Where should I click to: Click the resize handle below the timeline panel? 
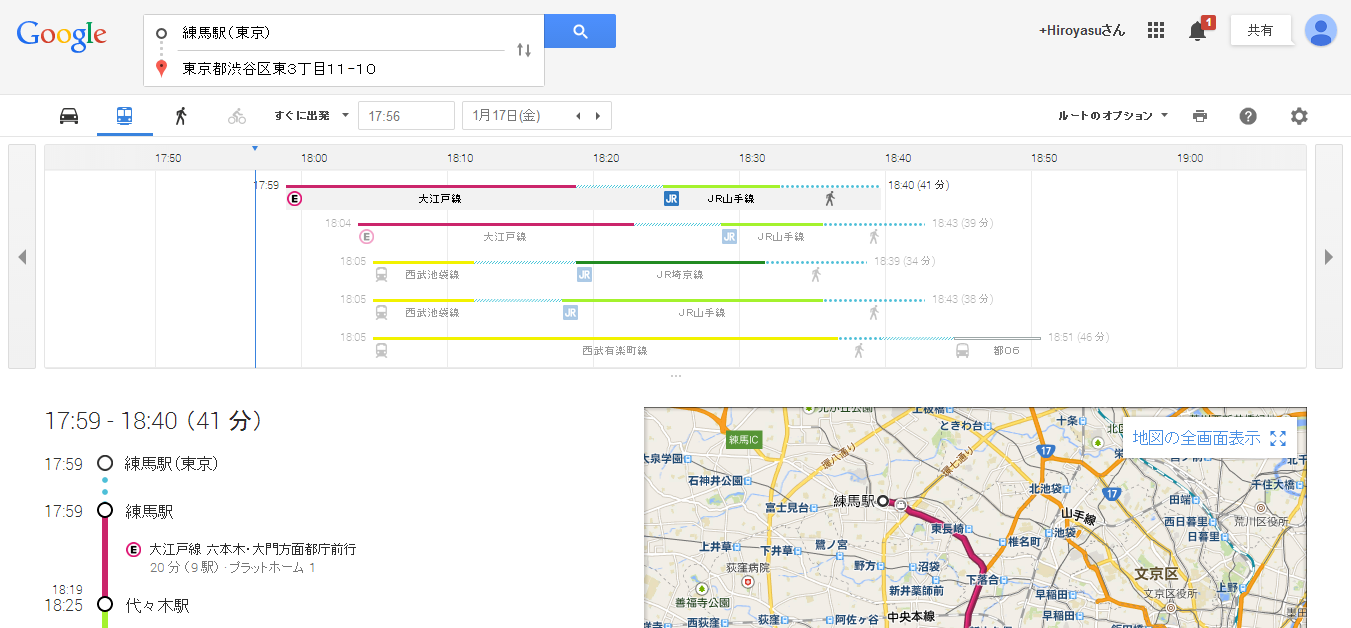click(x=676, y=376)
